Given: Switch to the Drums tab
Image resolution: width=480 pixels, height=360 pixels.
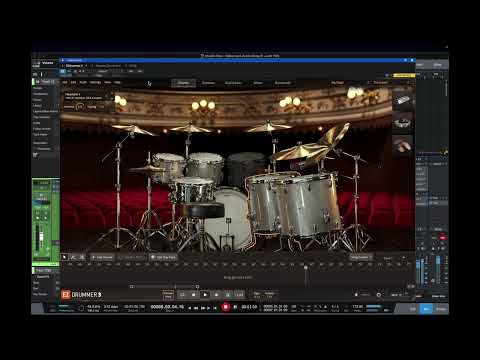Looking at the screenshot, I should [x=183, y=83].
